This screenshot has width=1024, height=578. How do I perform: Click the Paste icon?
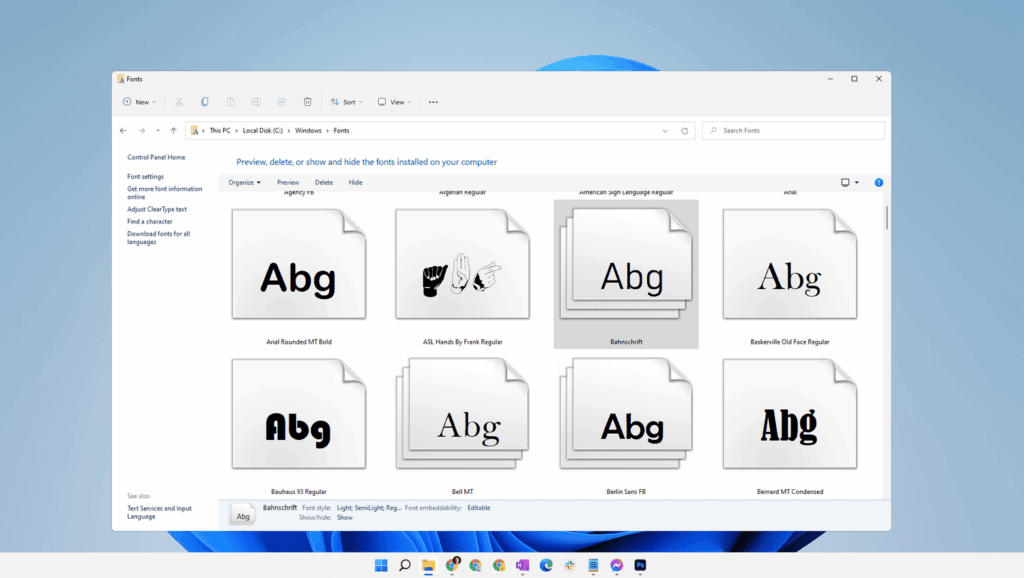coord(230,101)
